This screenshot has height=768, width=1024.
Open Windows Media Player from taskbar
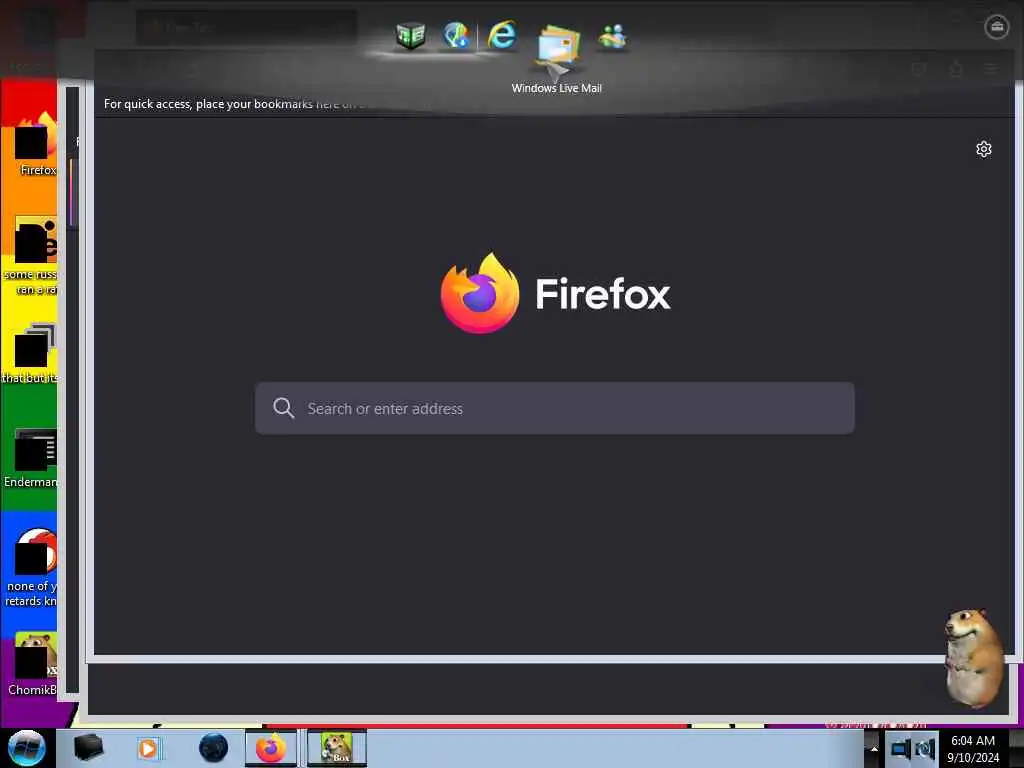coord(150,748)
